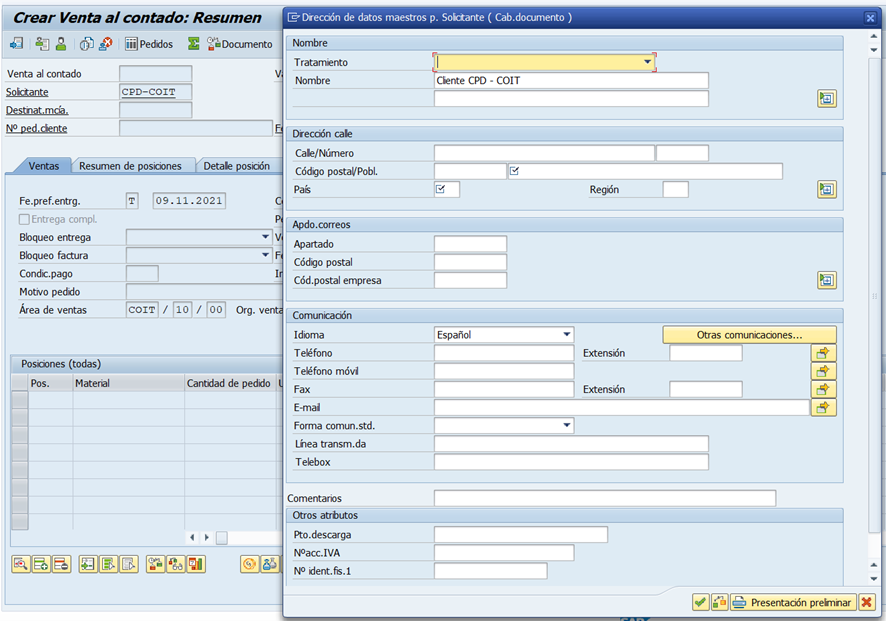
Task: Click the flask configuration icon below table
Action: click(270, 563)
